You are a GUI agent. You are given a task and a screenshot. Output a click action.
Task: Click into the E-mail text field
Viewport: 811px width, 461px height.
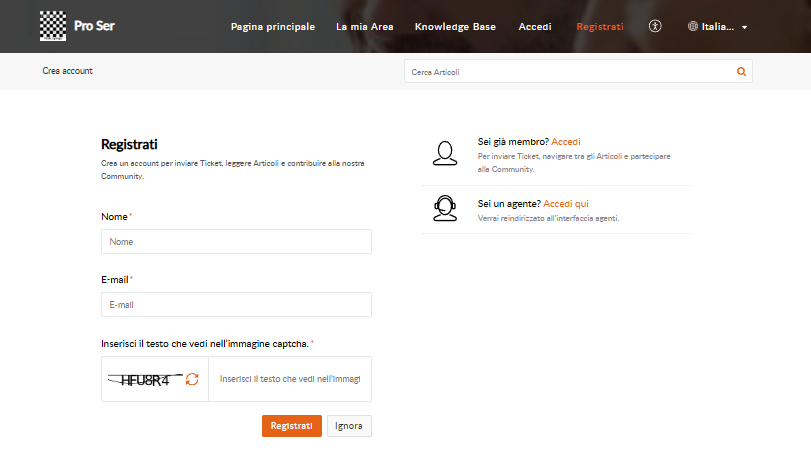tap(236, 304)
